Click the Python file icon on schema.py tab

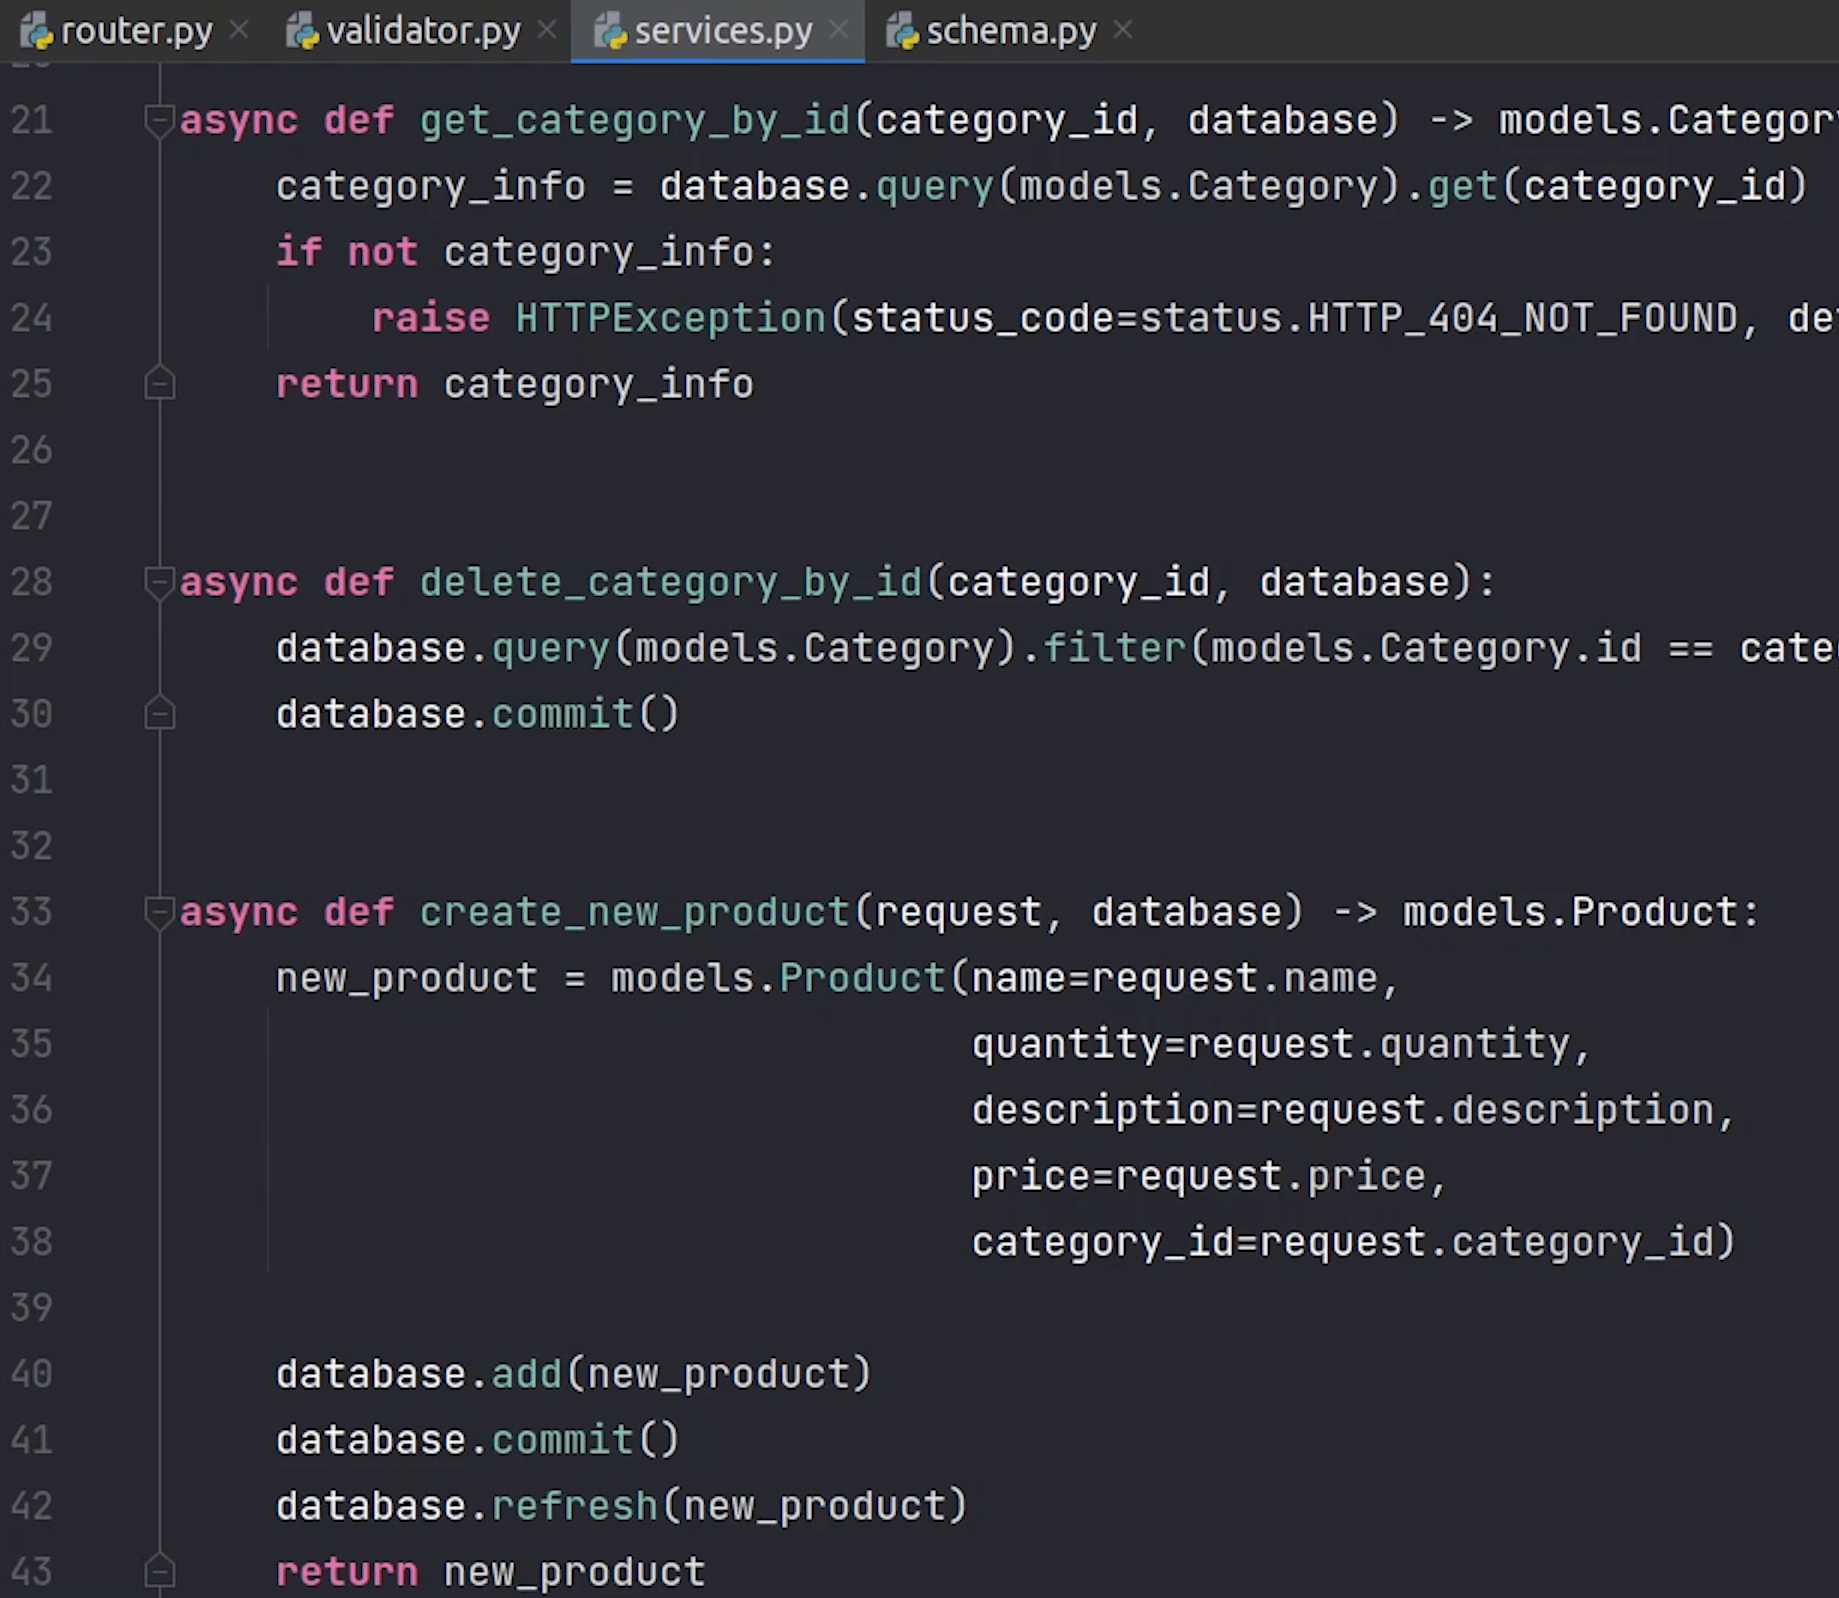coord(902,33)
